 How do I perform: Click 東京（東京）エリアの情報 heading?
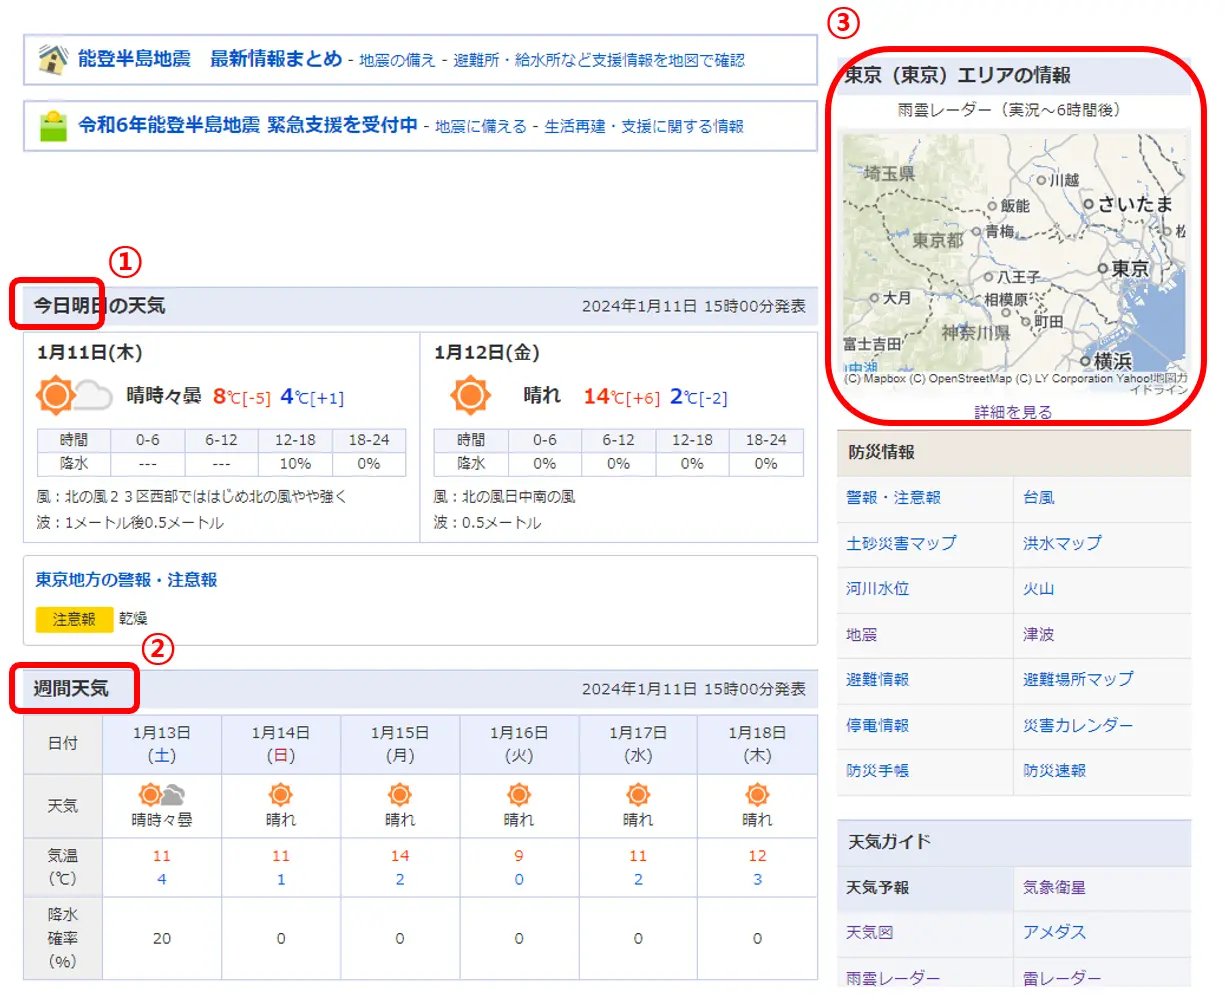[x=957, y=75]
